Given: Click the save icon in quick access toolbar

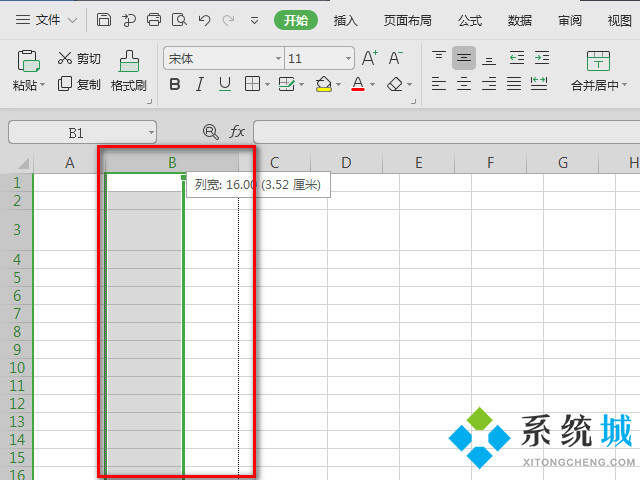Looking at the screenshot, I should coord(104,20).
